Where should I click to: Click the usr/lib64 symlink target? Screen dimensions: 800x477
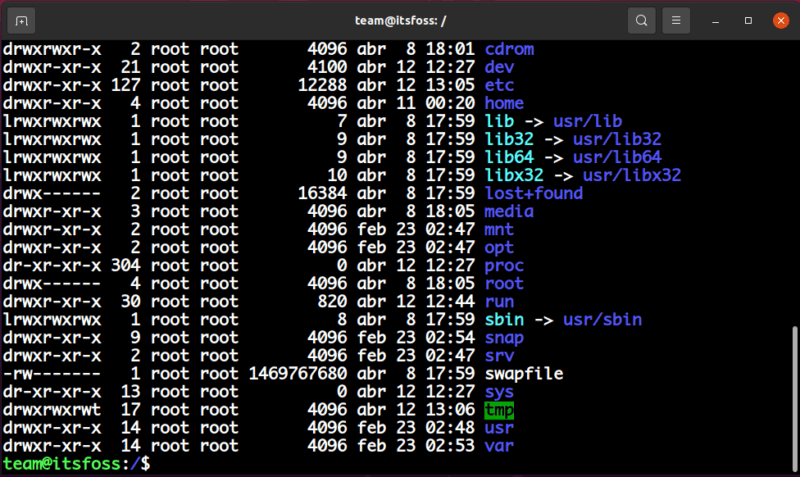617,157
